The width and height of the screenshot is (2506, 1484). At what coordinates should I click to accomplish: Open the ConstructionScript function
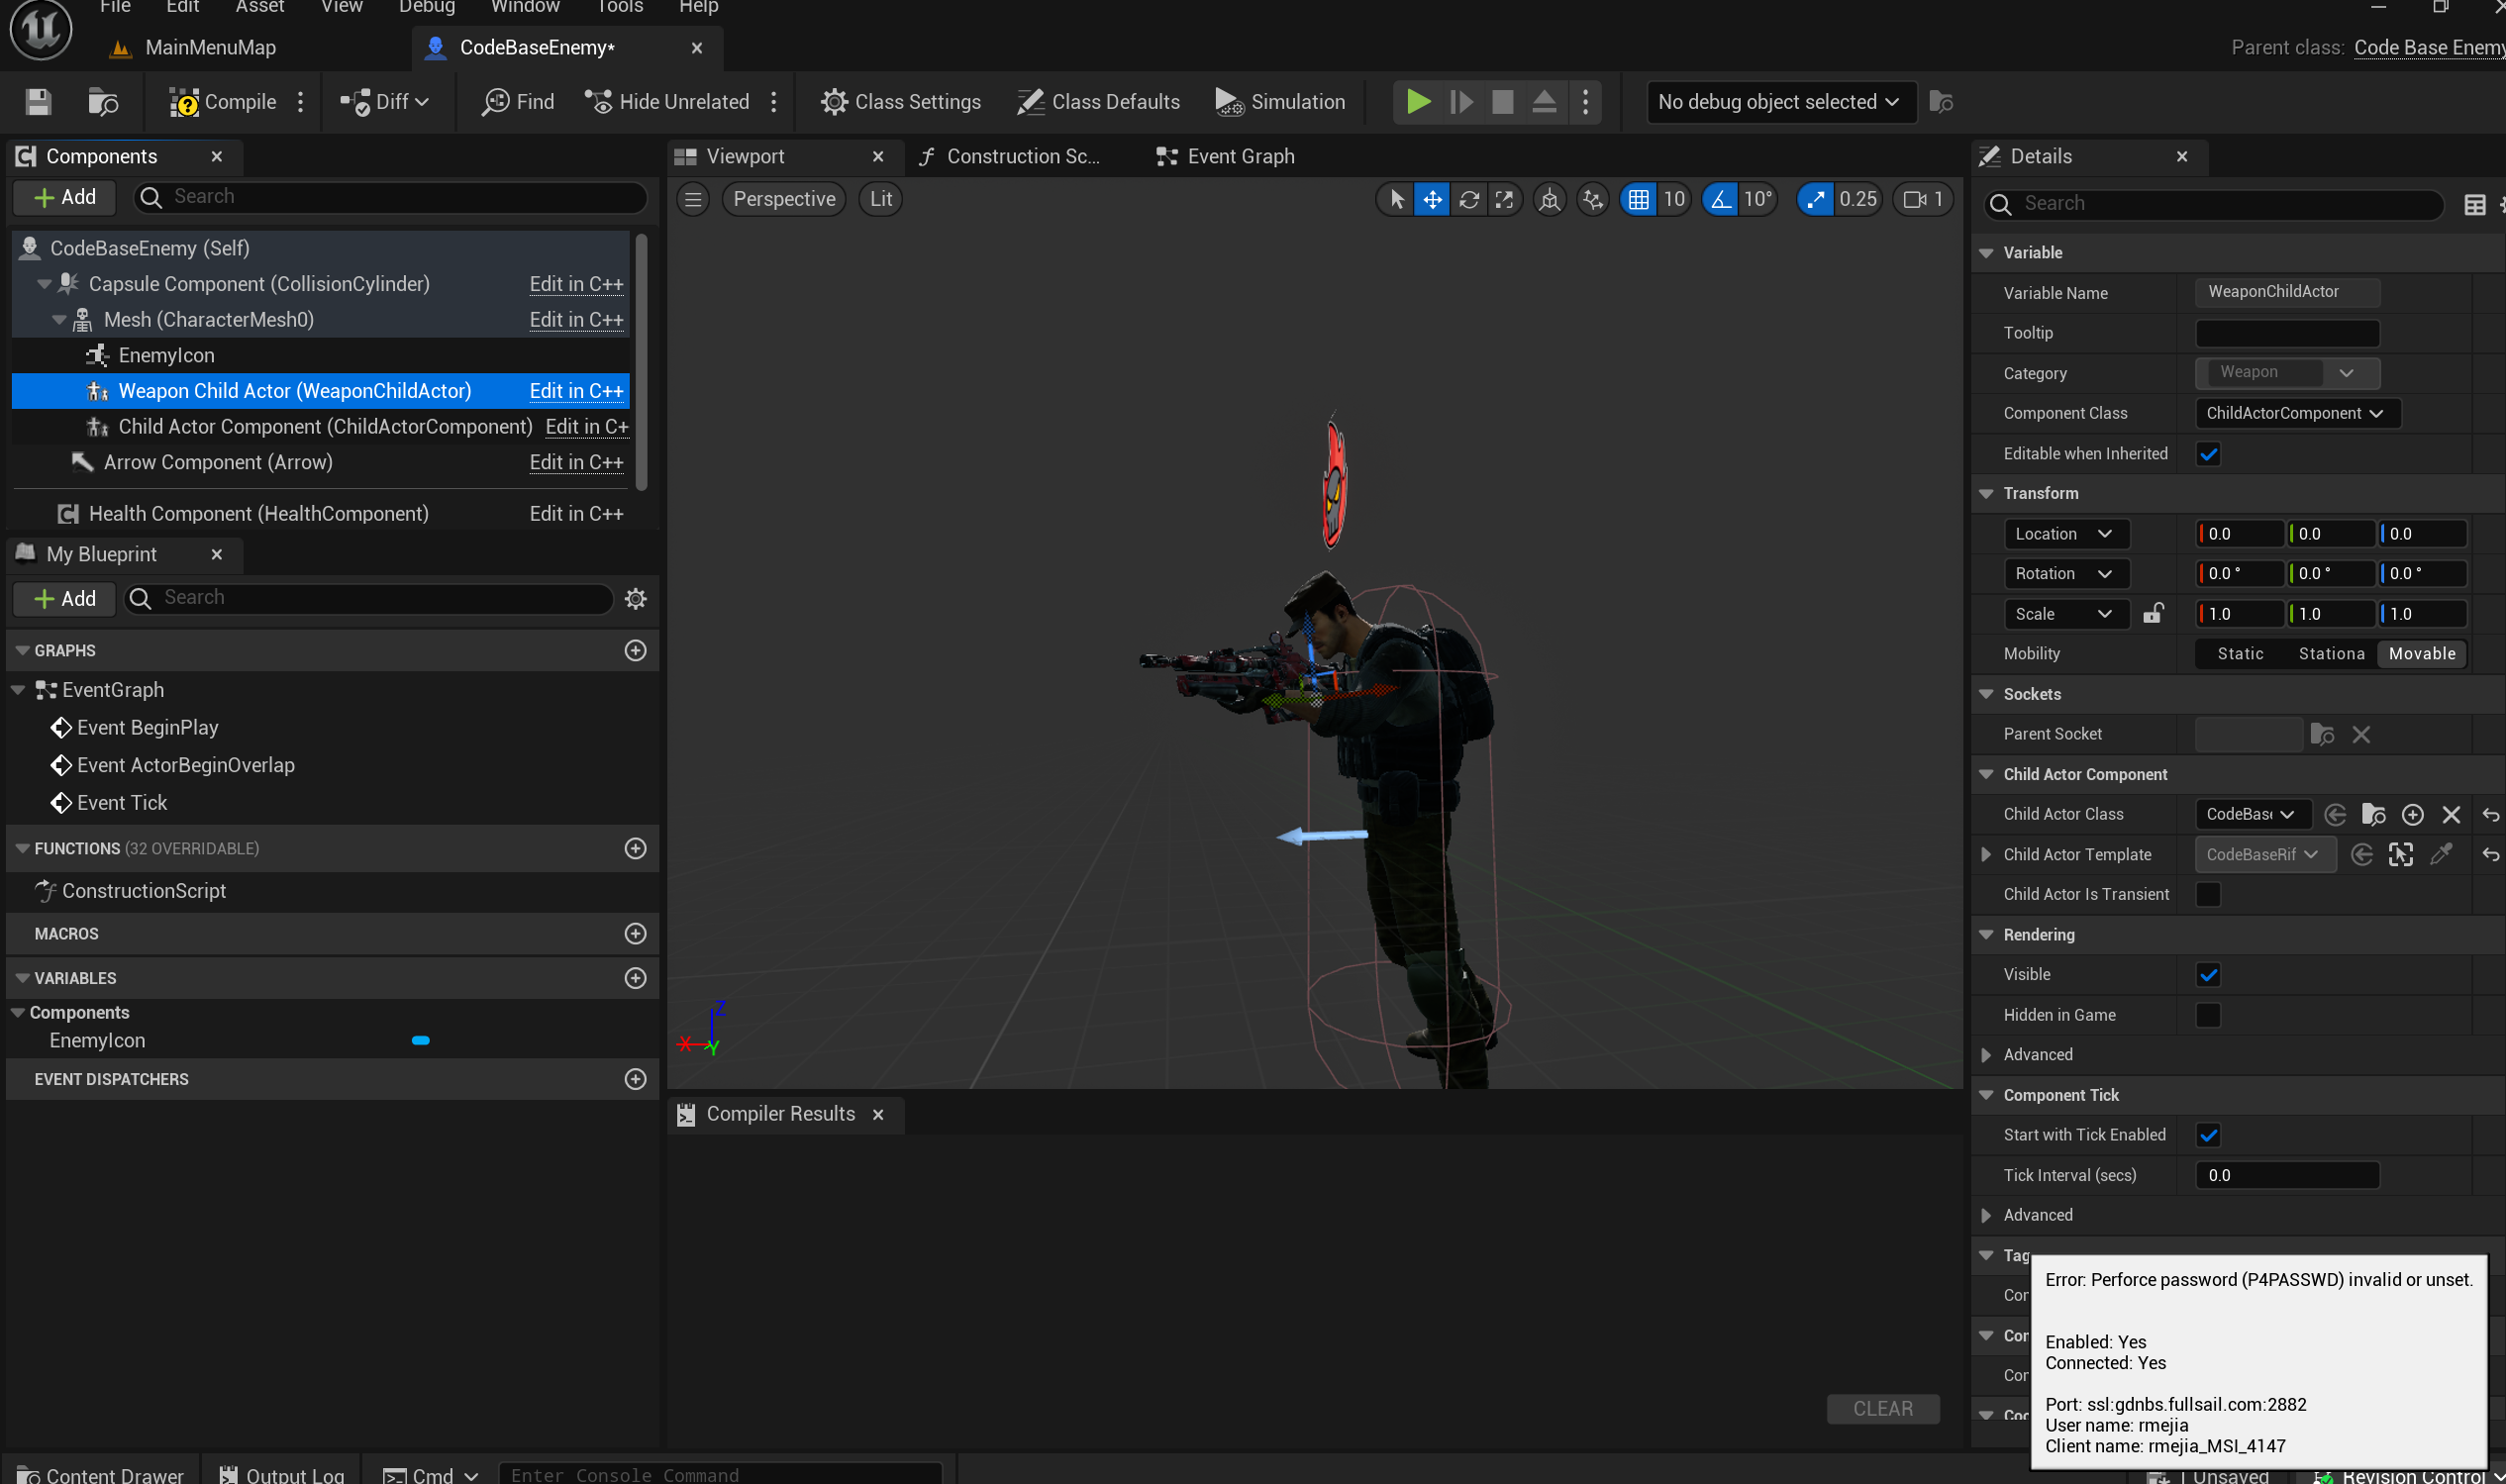point(144,891)
